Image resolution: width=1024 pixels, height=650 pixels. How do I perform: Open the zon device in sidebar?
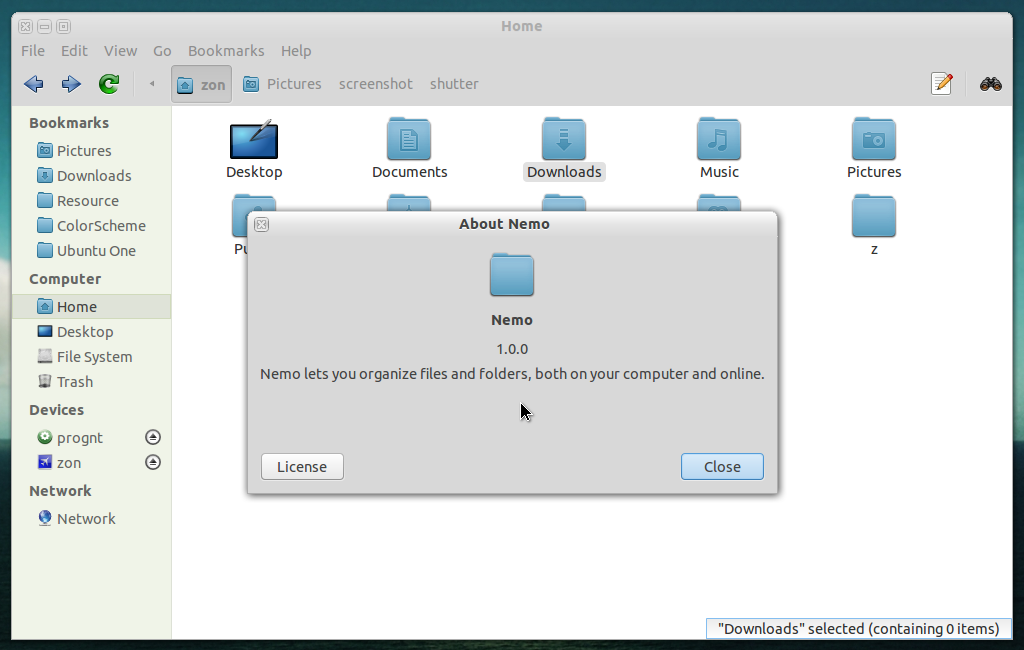pyautogui.click(x=69, y=463)
